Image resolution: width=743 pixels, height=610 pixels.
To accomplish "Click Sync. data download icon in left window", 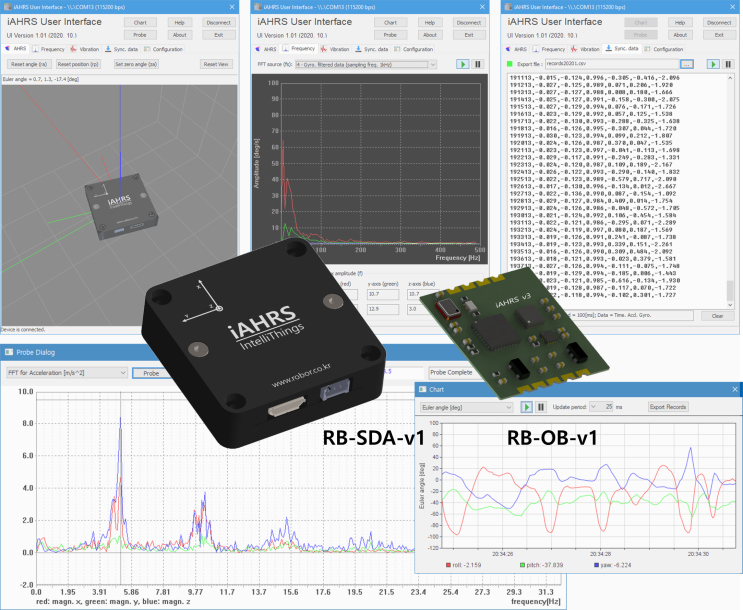I will point(108,49).
